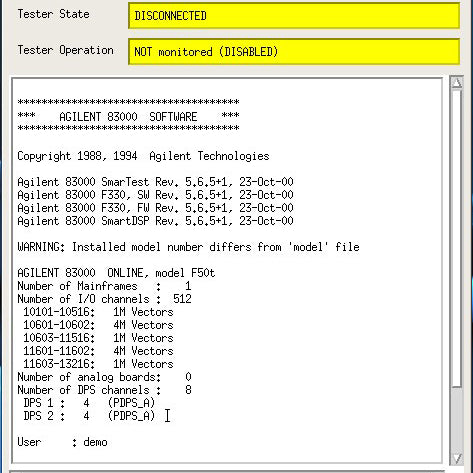Click the 'Agilent 83000 F330, SW Rev.' line
Screen dimensions: 473x473
tap(155, 195)
